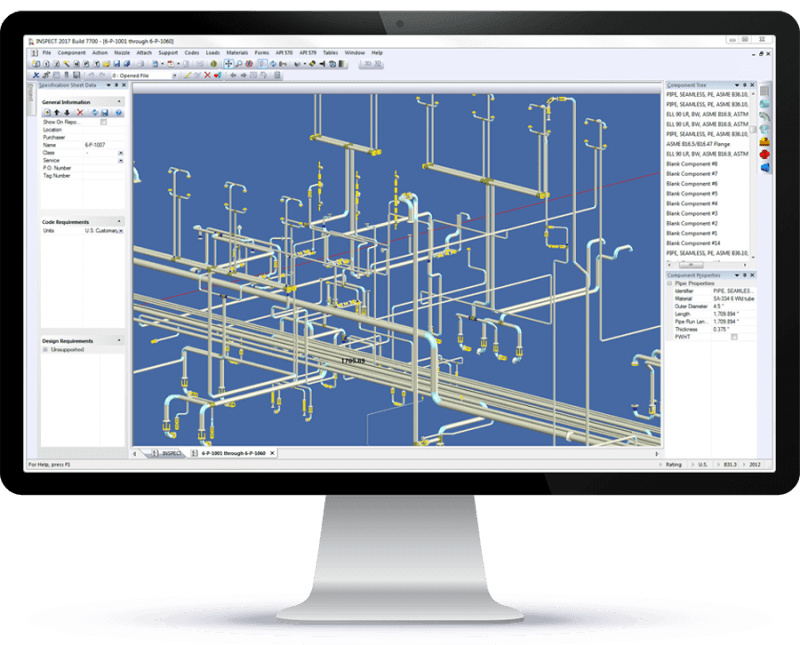Click the blue floppy save icon in main toolbar
Image resolution: width=800 pixels, height=645 pixels.
[117, 64]
